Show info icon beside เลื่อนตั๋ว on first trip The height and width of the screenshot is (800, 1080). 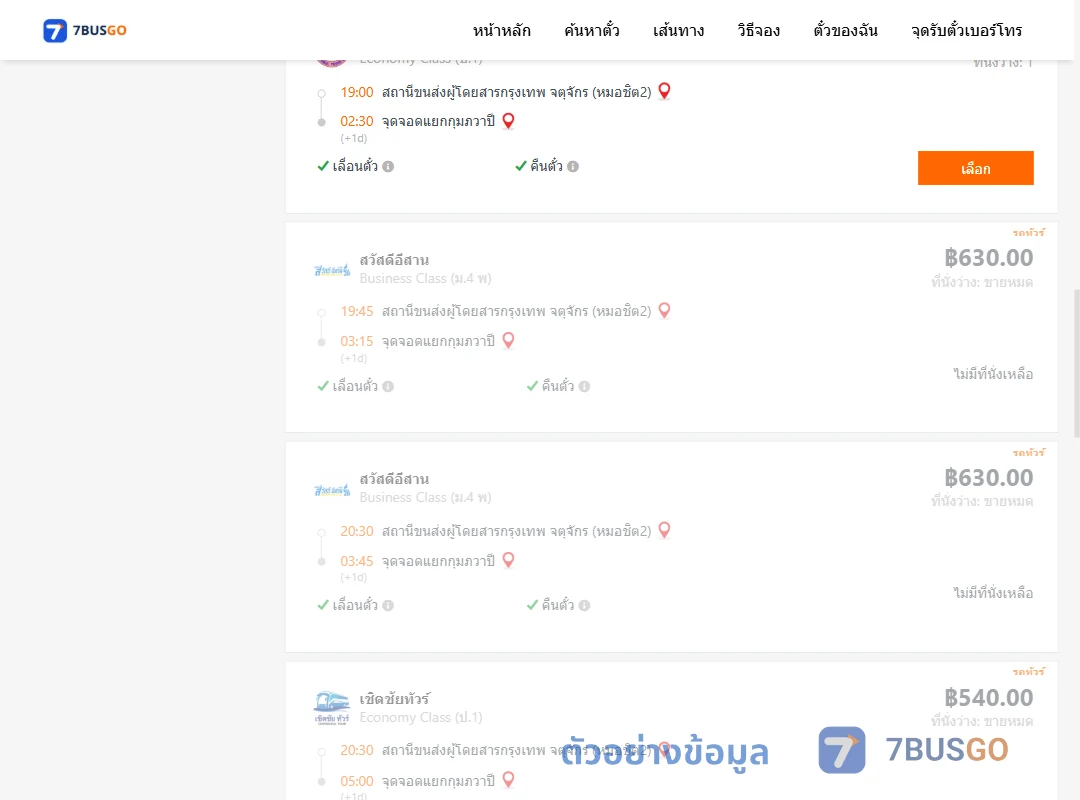(x=388, y=166)
